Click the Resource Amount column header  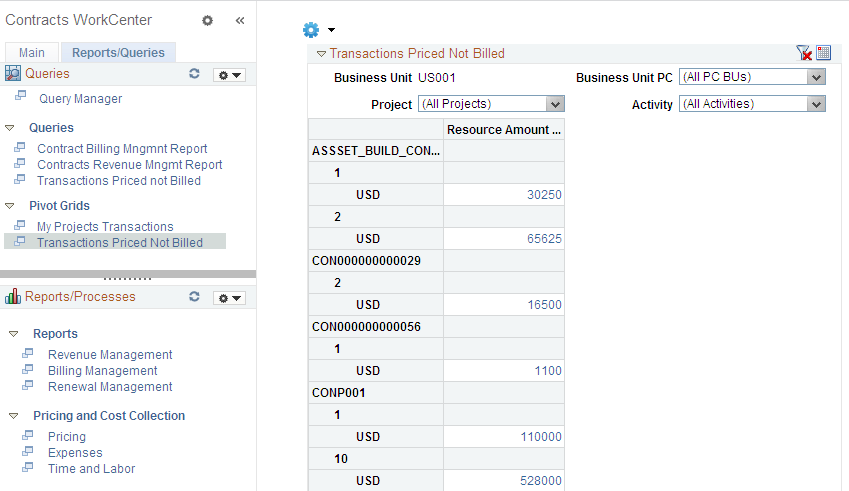click(x=503, y=130)
